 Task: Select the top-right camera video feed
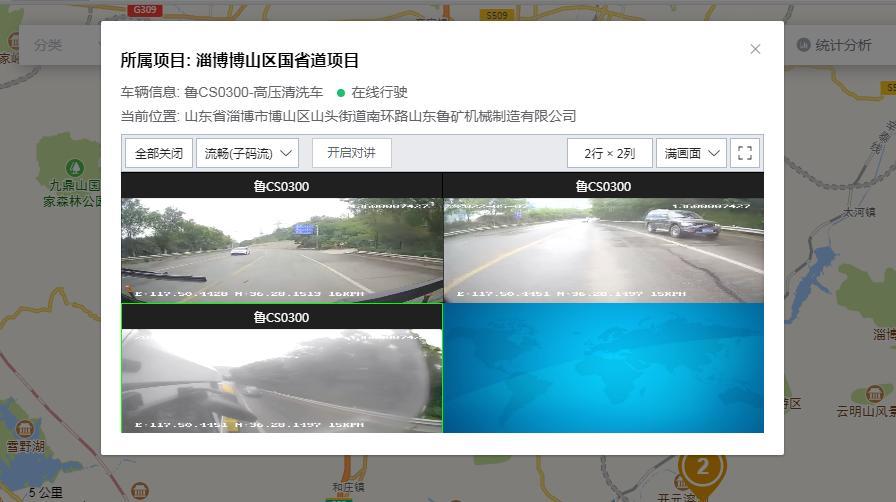(603, 250)
